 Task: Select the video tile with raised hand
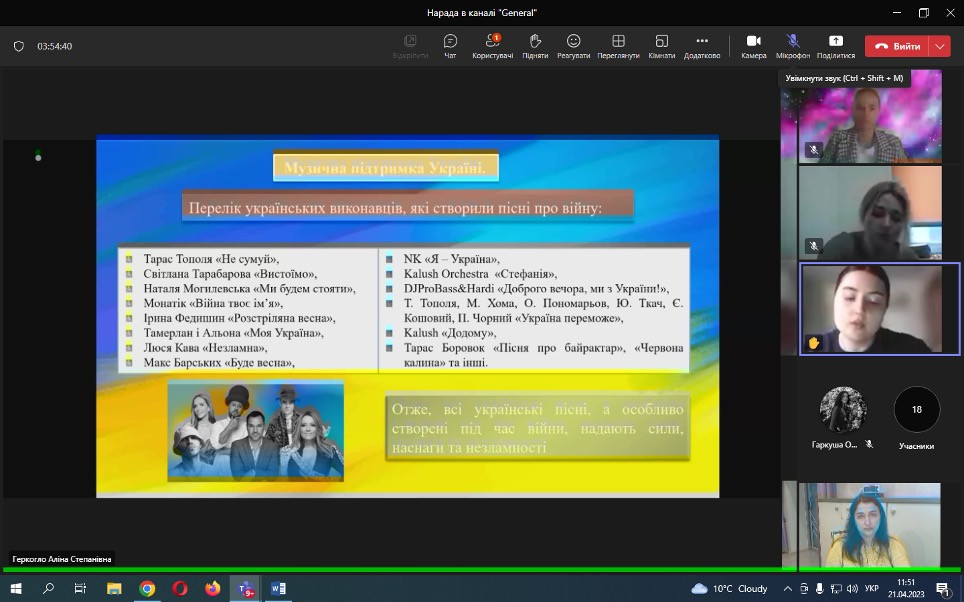(880, 309)
